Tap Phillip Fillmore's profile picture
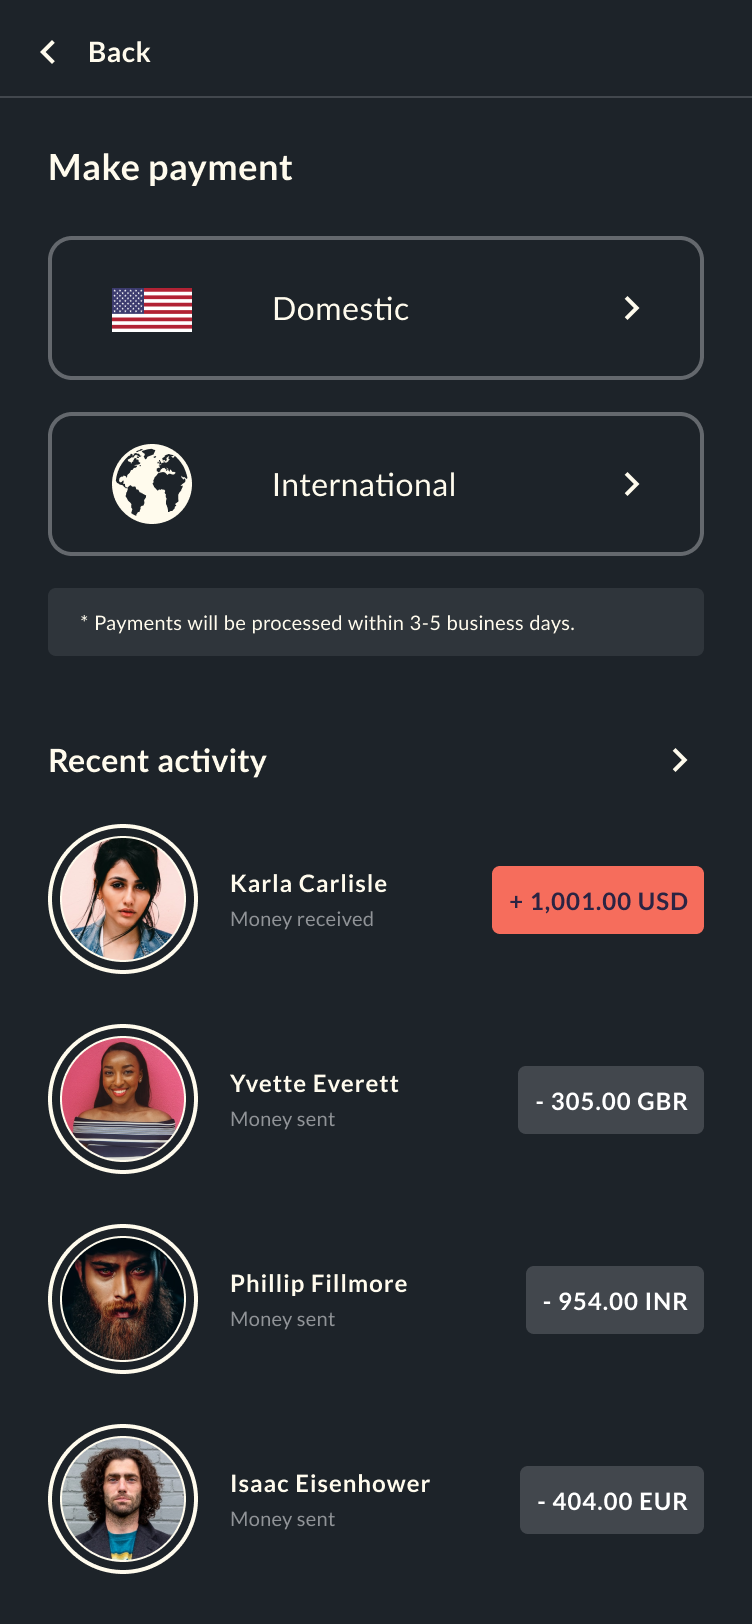752x1624 pixels. click(x=123, y=1299)
